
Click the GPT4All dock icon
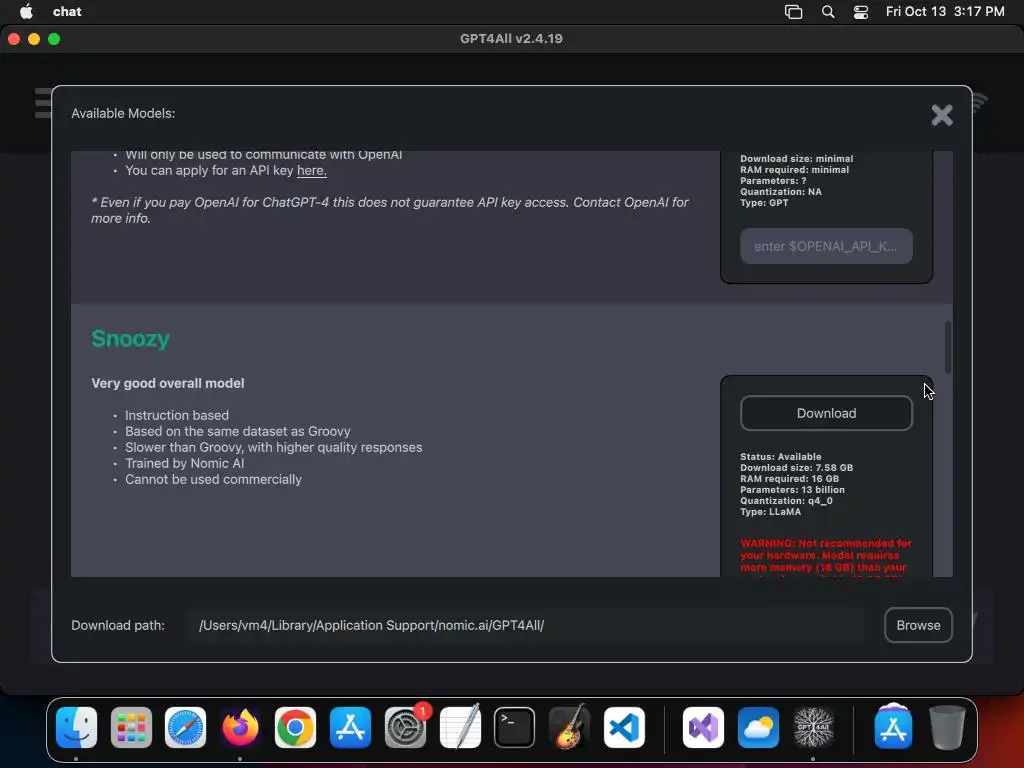(x=813, y=728)
